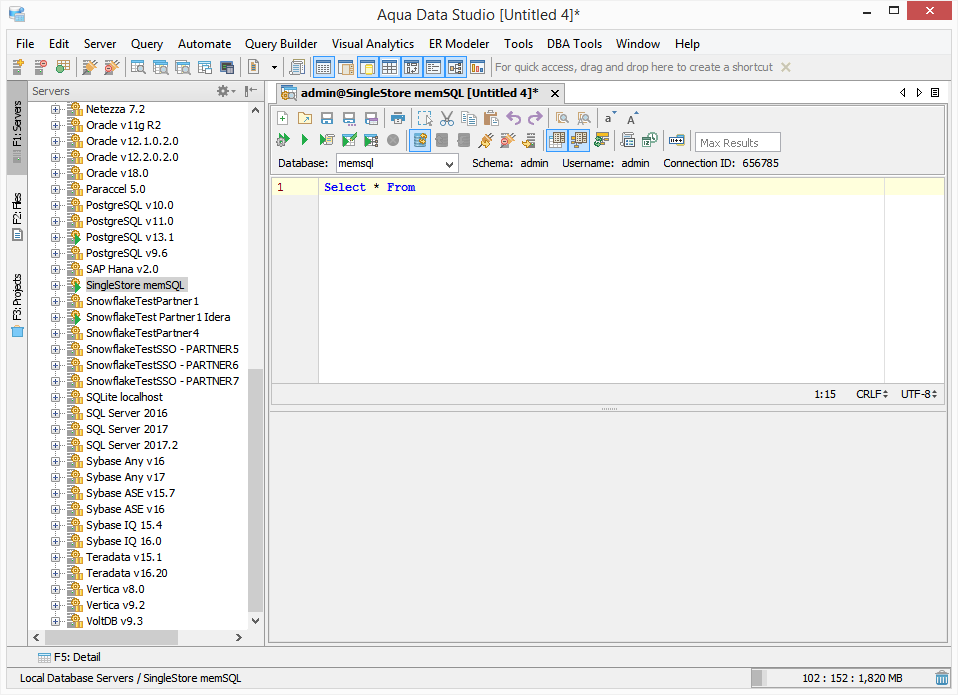This screenshot has width=958, height=695.
Task: Open the dark terminal window icon in main toolbar
Action: [227, 67]
